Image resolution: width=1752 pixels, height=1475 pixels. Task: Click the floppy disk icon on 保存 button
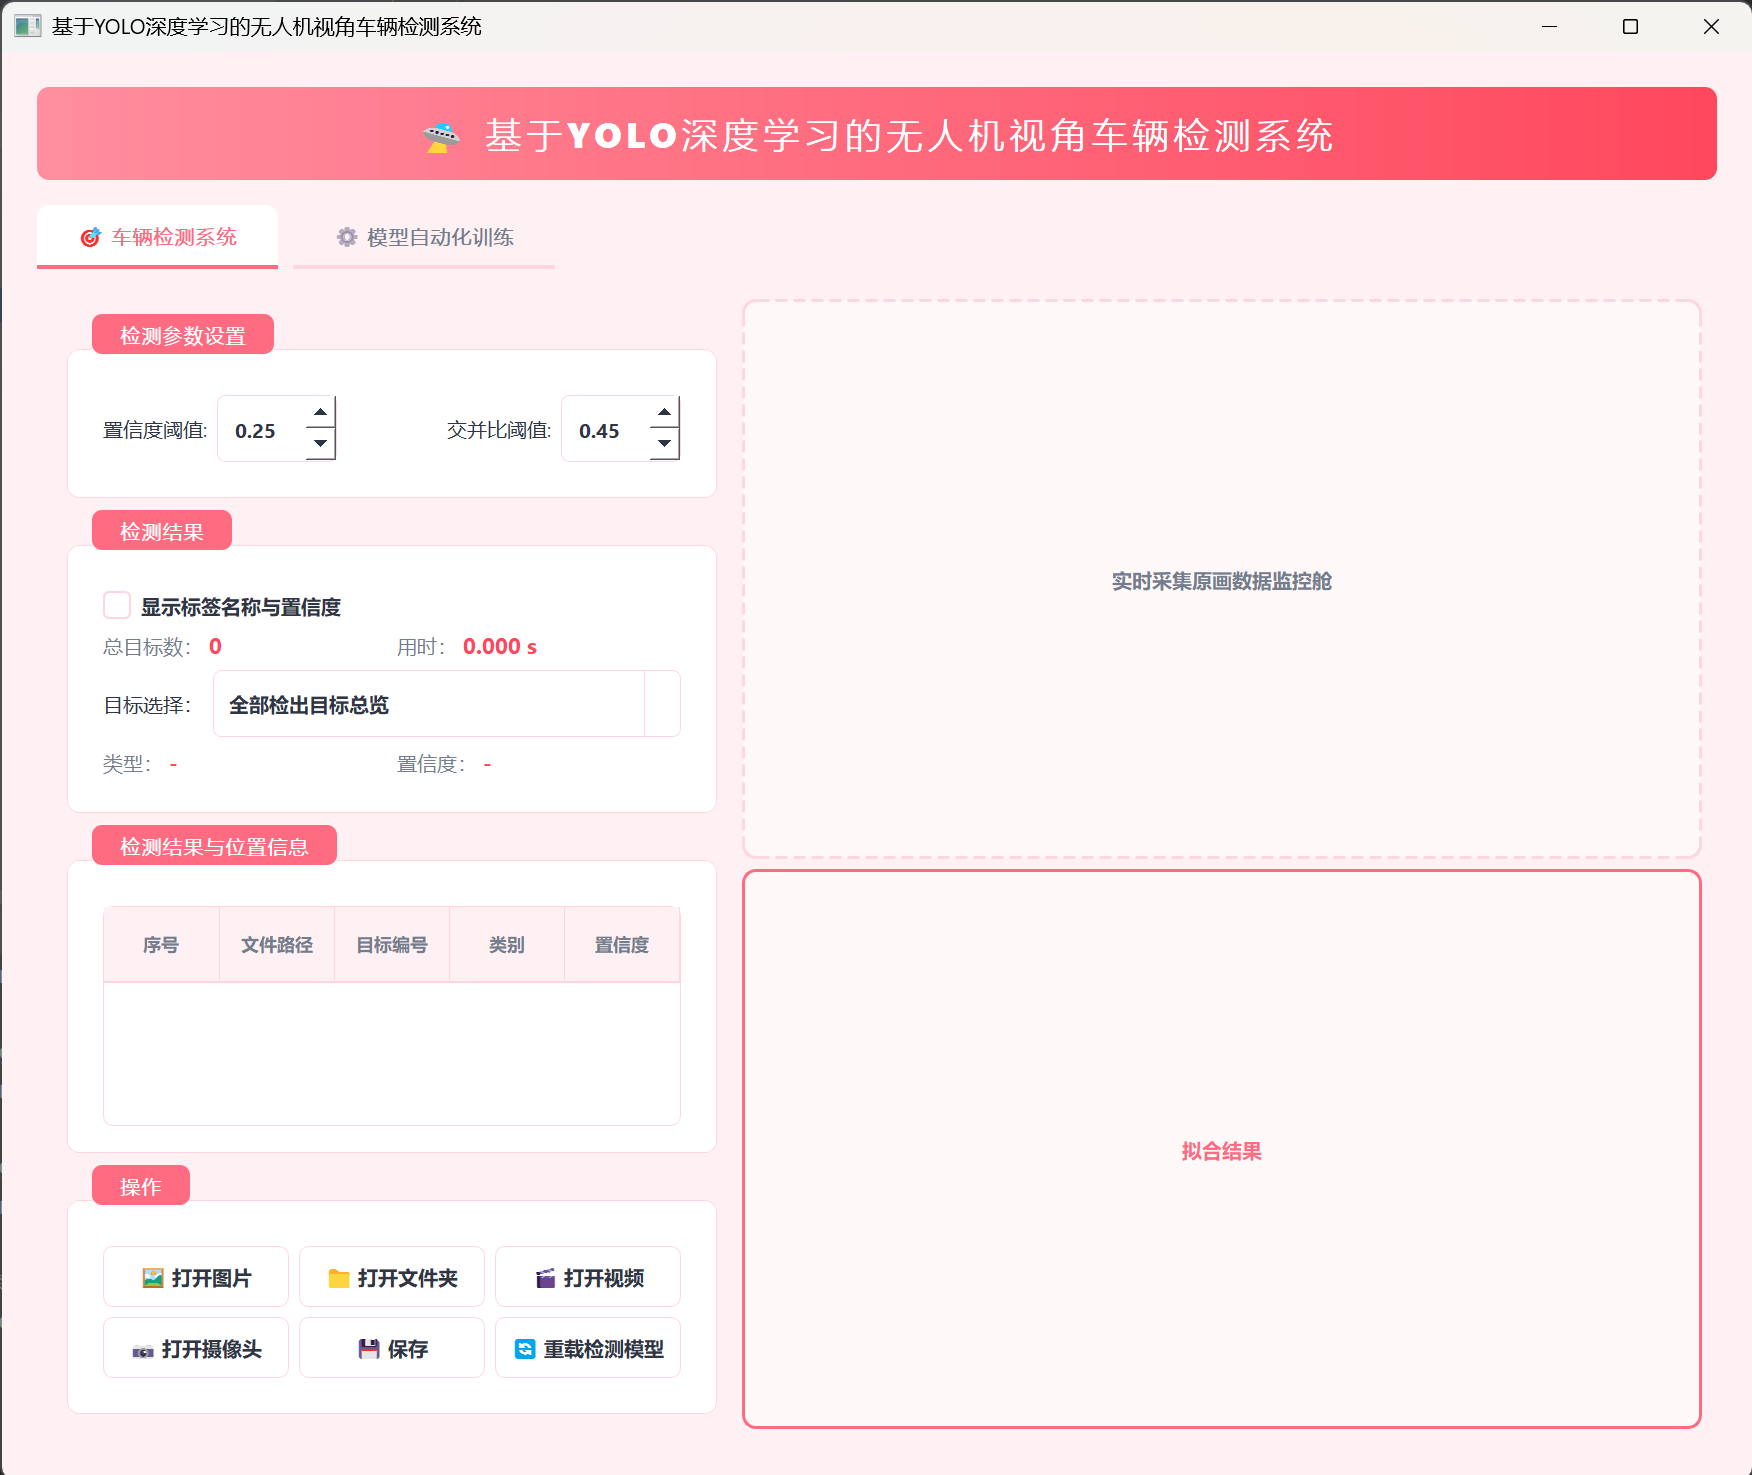click(368, 1348)
